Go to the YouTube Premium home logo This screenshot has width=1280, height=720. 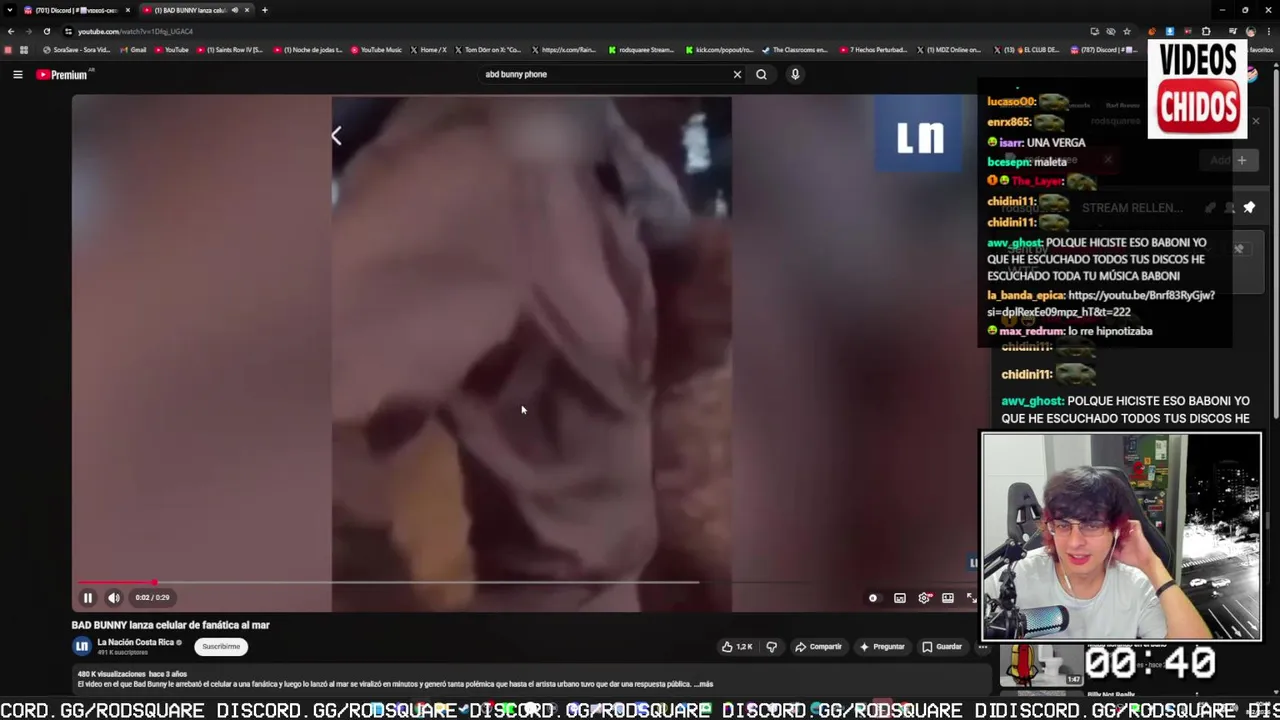pyautogui.click(x=62, y=74)
